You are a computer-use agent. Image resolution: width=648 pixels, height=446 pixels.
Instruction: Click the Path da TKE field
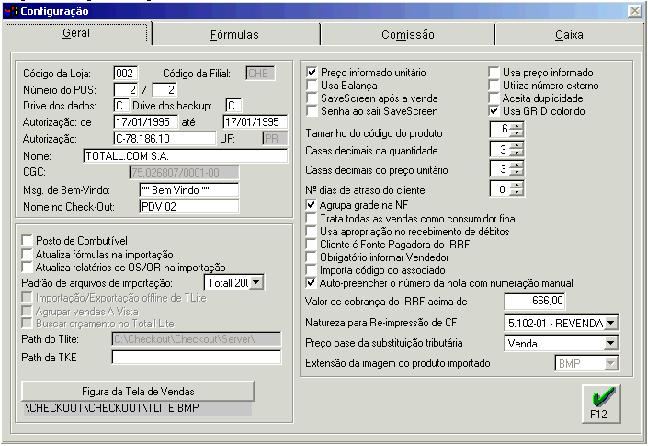click(196, 357)
